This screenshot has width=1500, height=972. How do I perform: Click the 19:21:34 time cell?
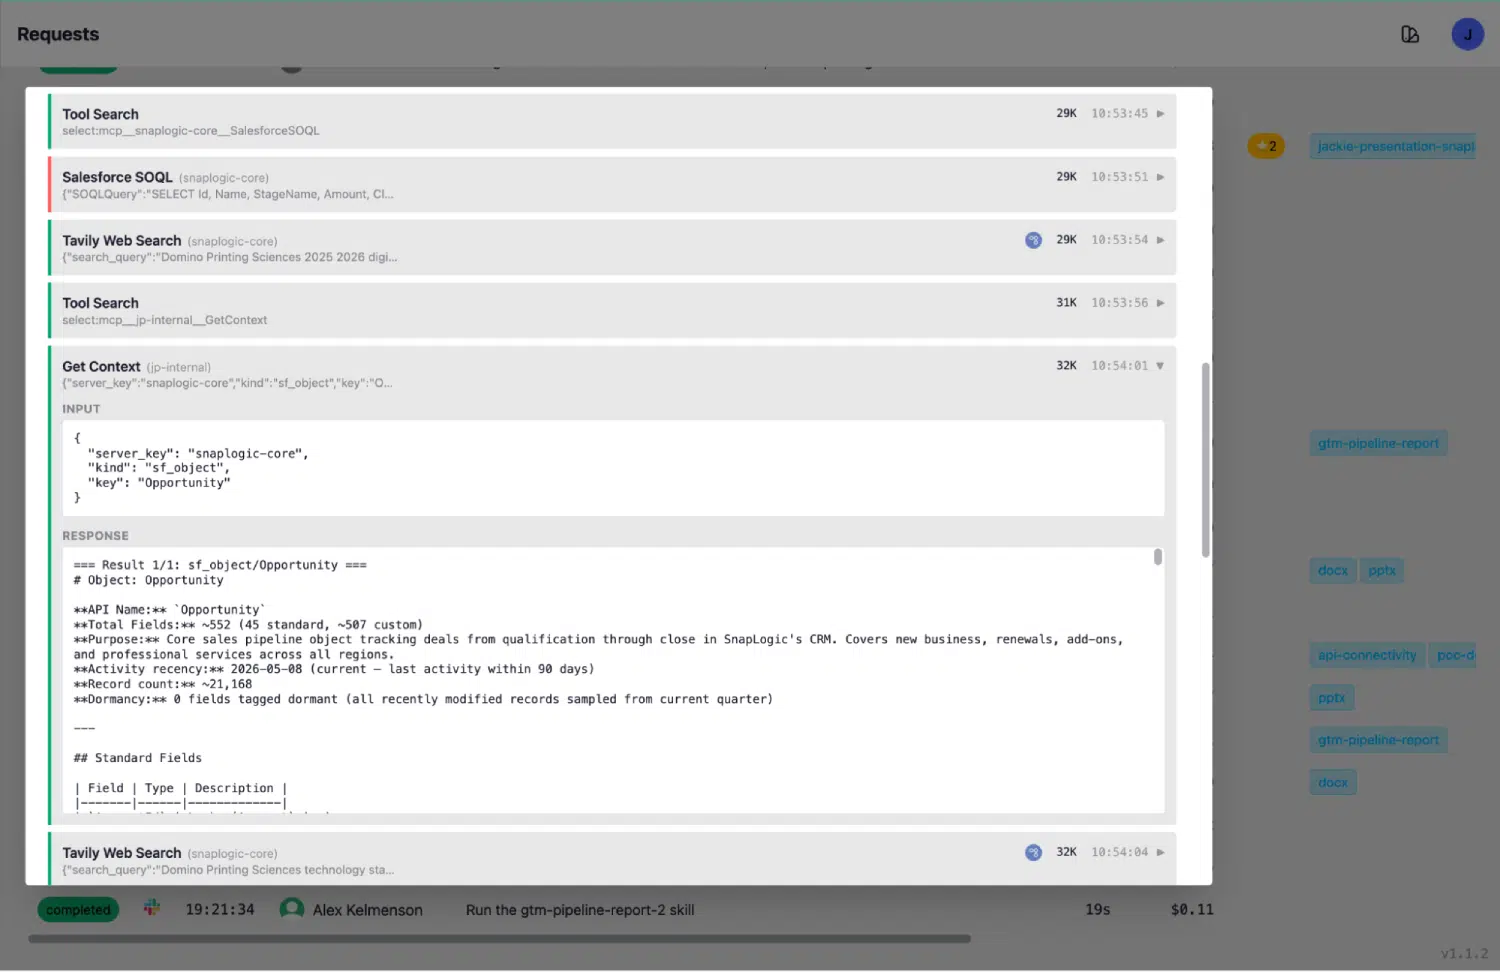(220, 910)
